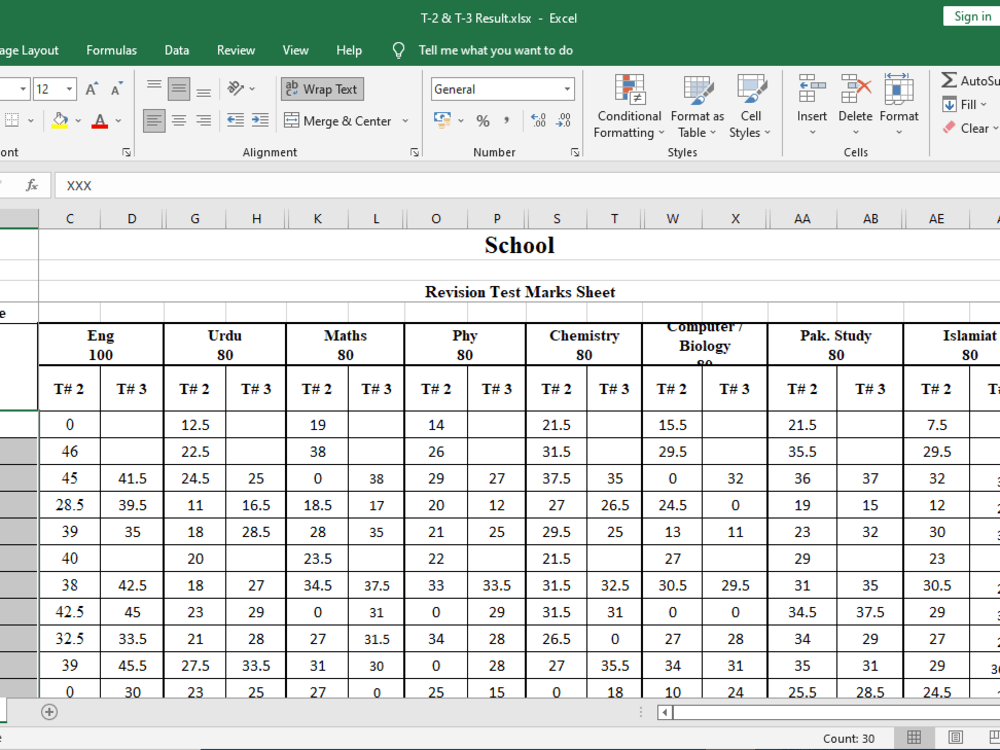Open the Help tab
The height and width of the screenshot is (750, 1000).
[x=349, y=50]
